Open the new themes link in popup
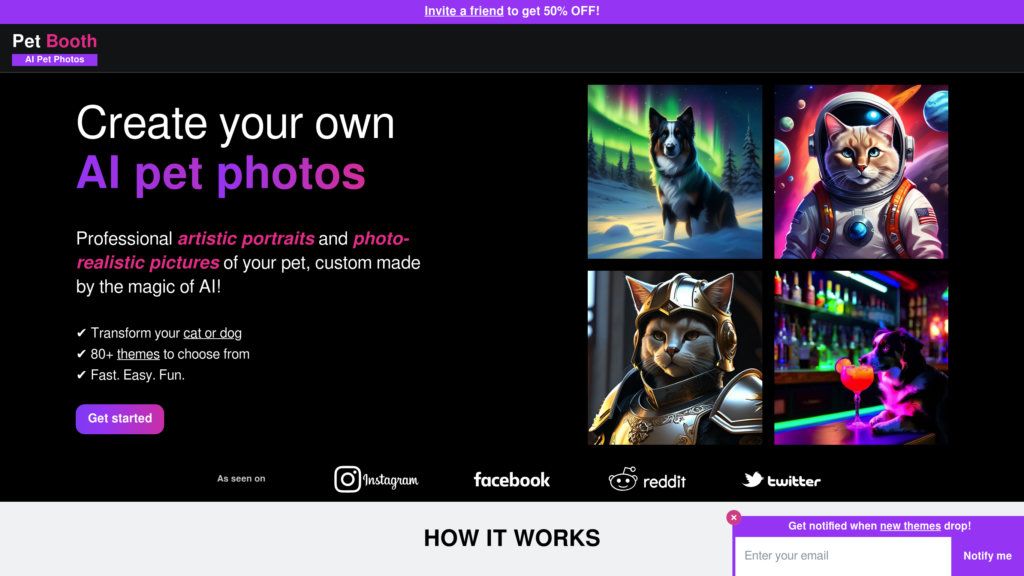This screenshot has width=1024, height=576. (910, 526)
